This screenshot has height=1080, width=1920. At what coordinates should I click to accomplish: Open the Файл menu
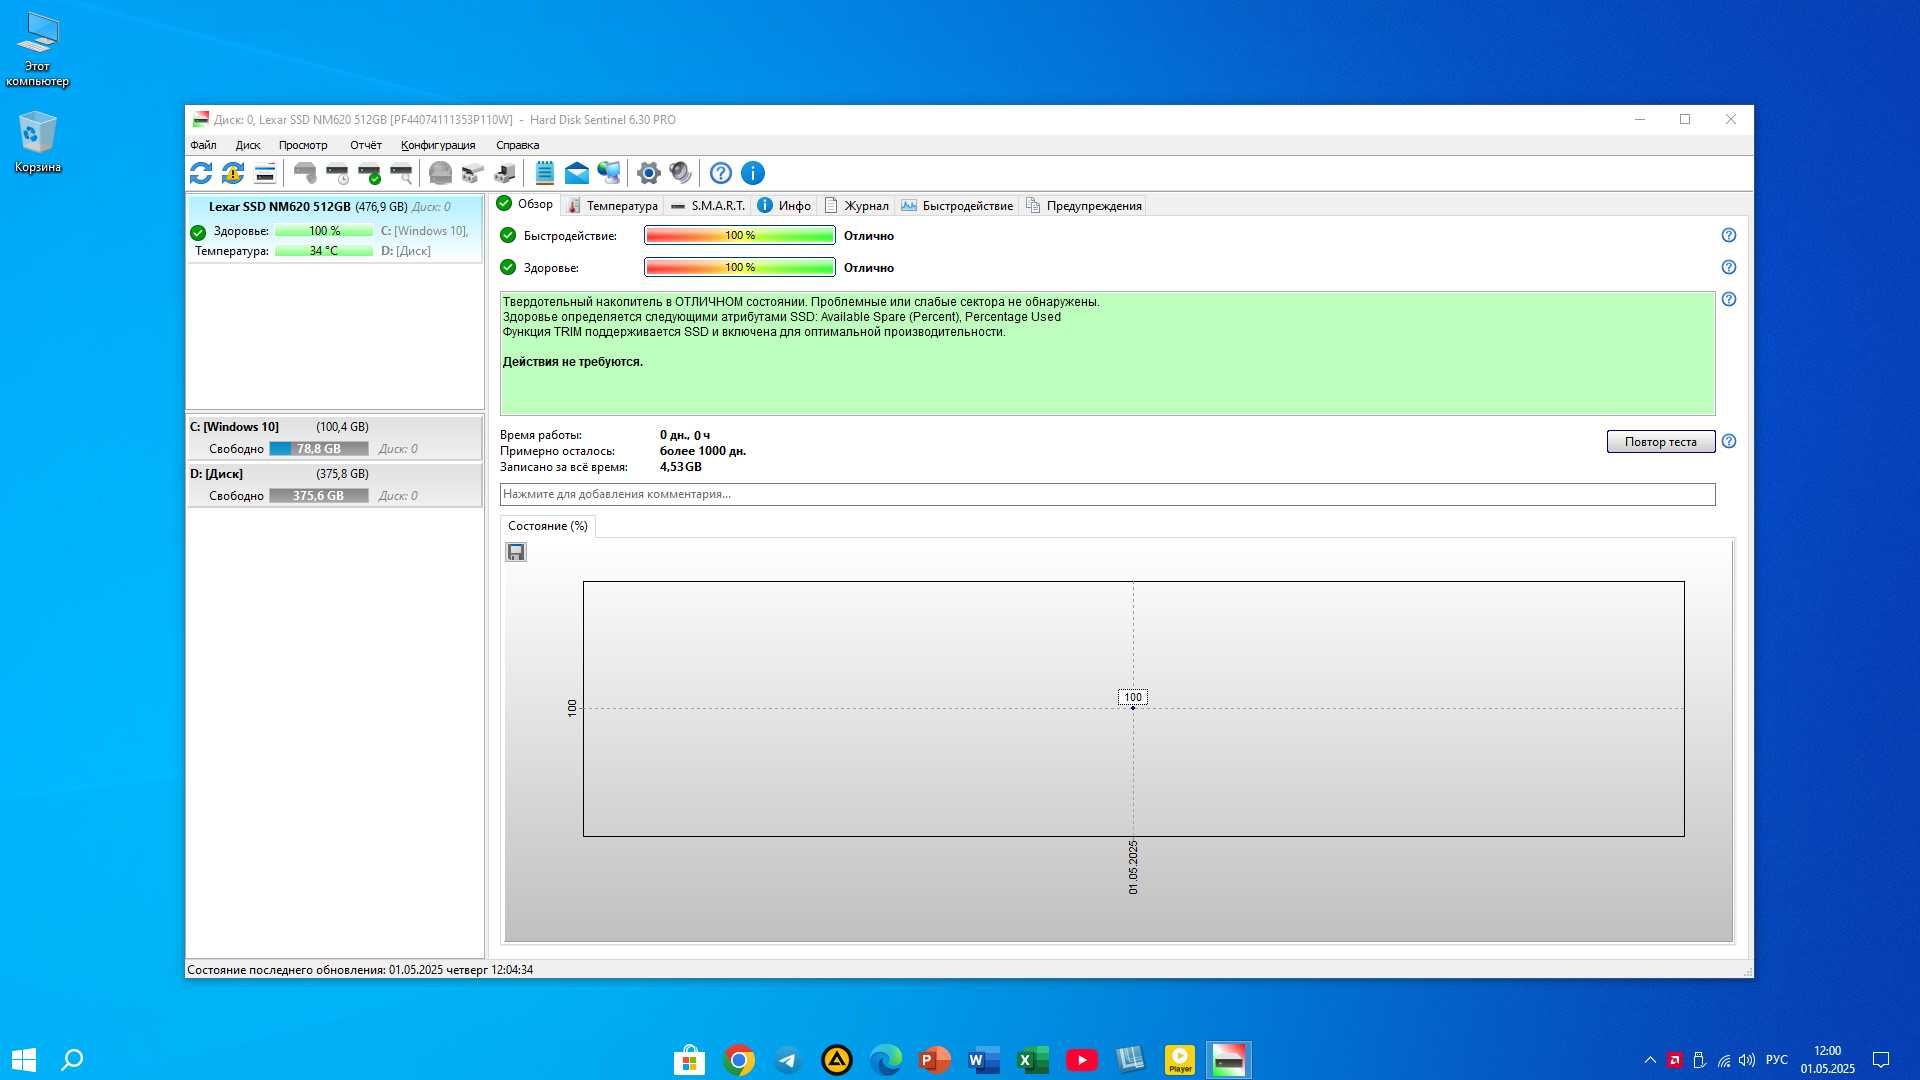203,145
